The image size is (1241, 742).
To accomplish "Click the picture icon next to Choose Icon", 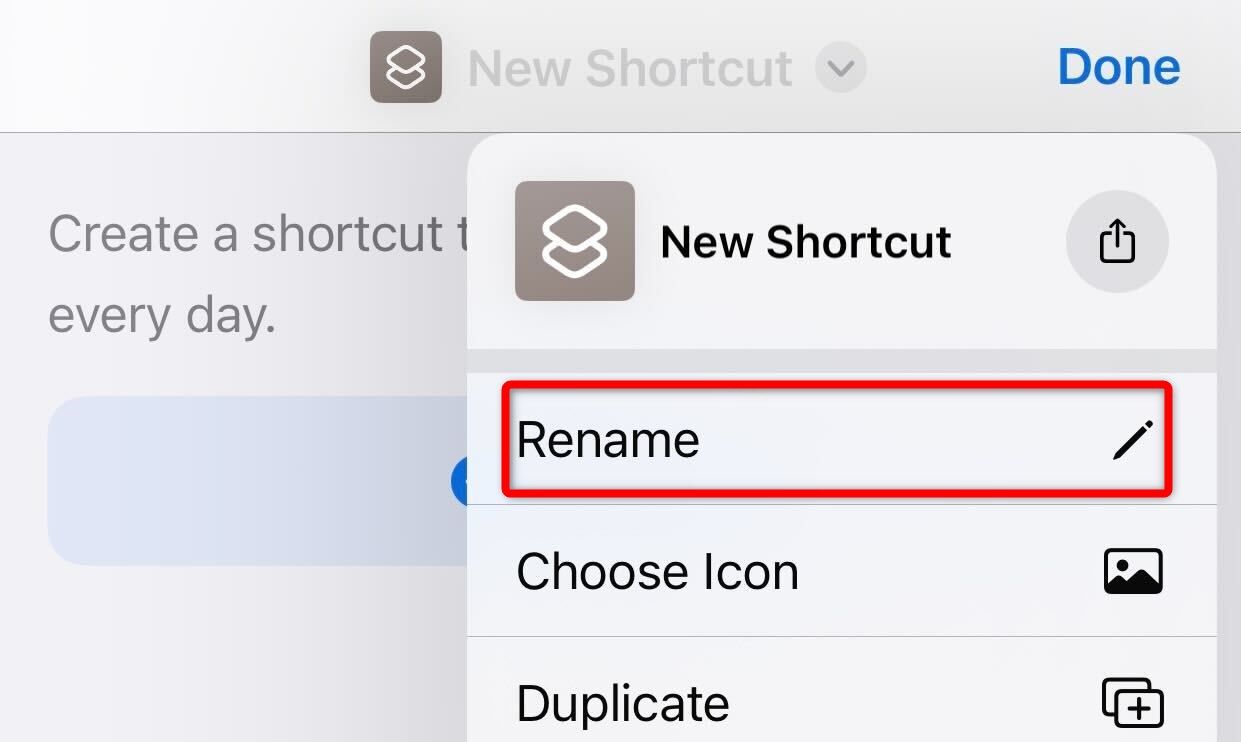I will 1133,572.
